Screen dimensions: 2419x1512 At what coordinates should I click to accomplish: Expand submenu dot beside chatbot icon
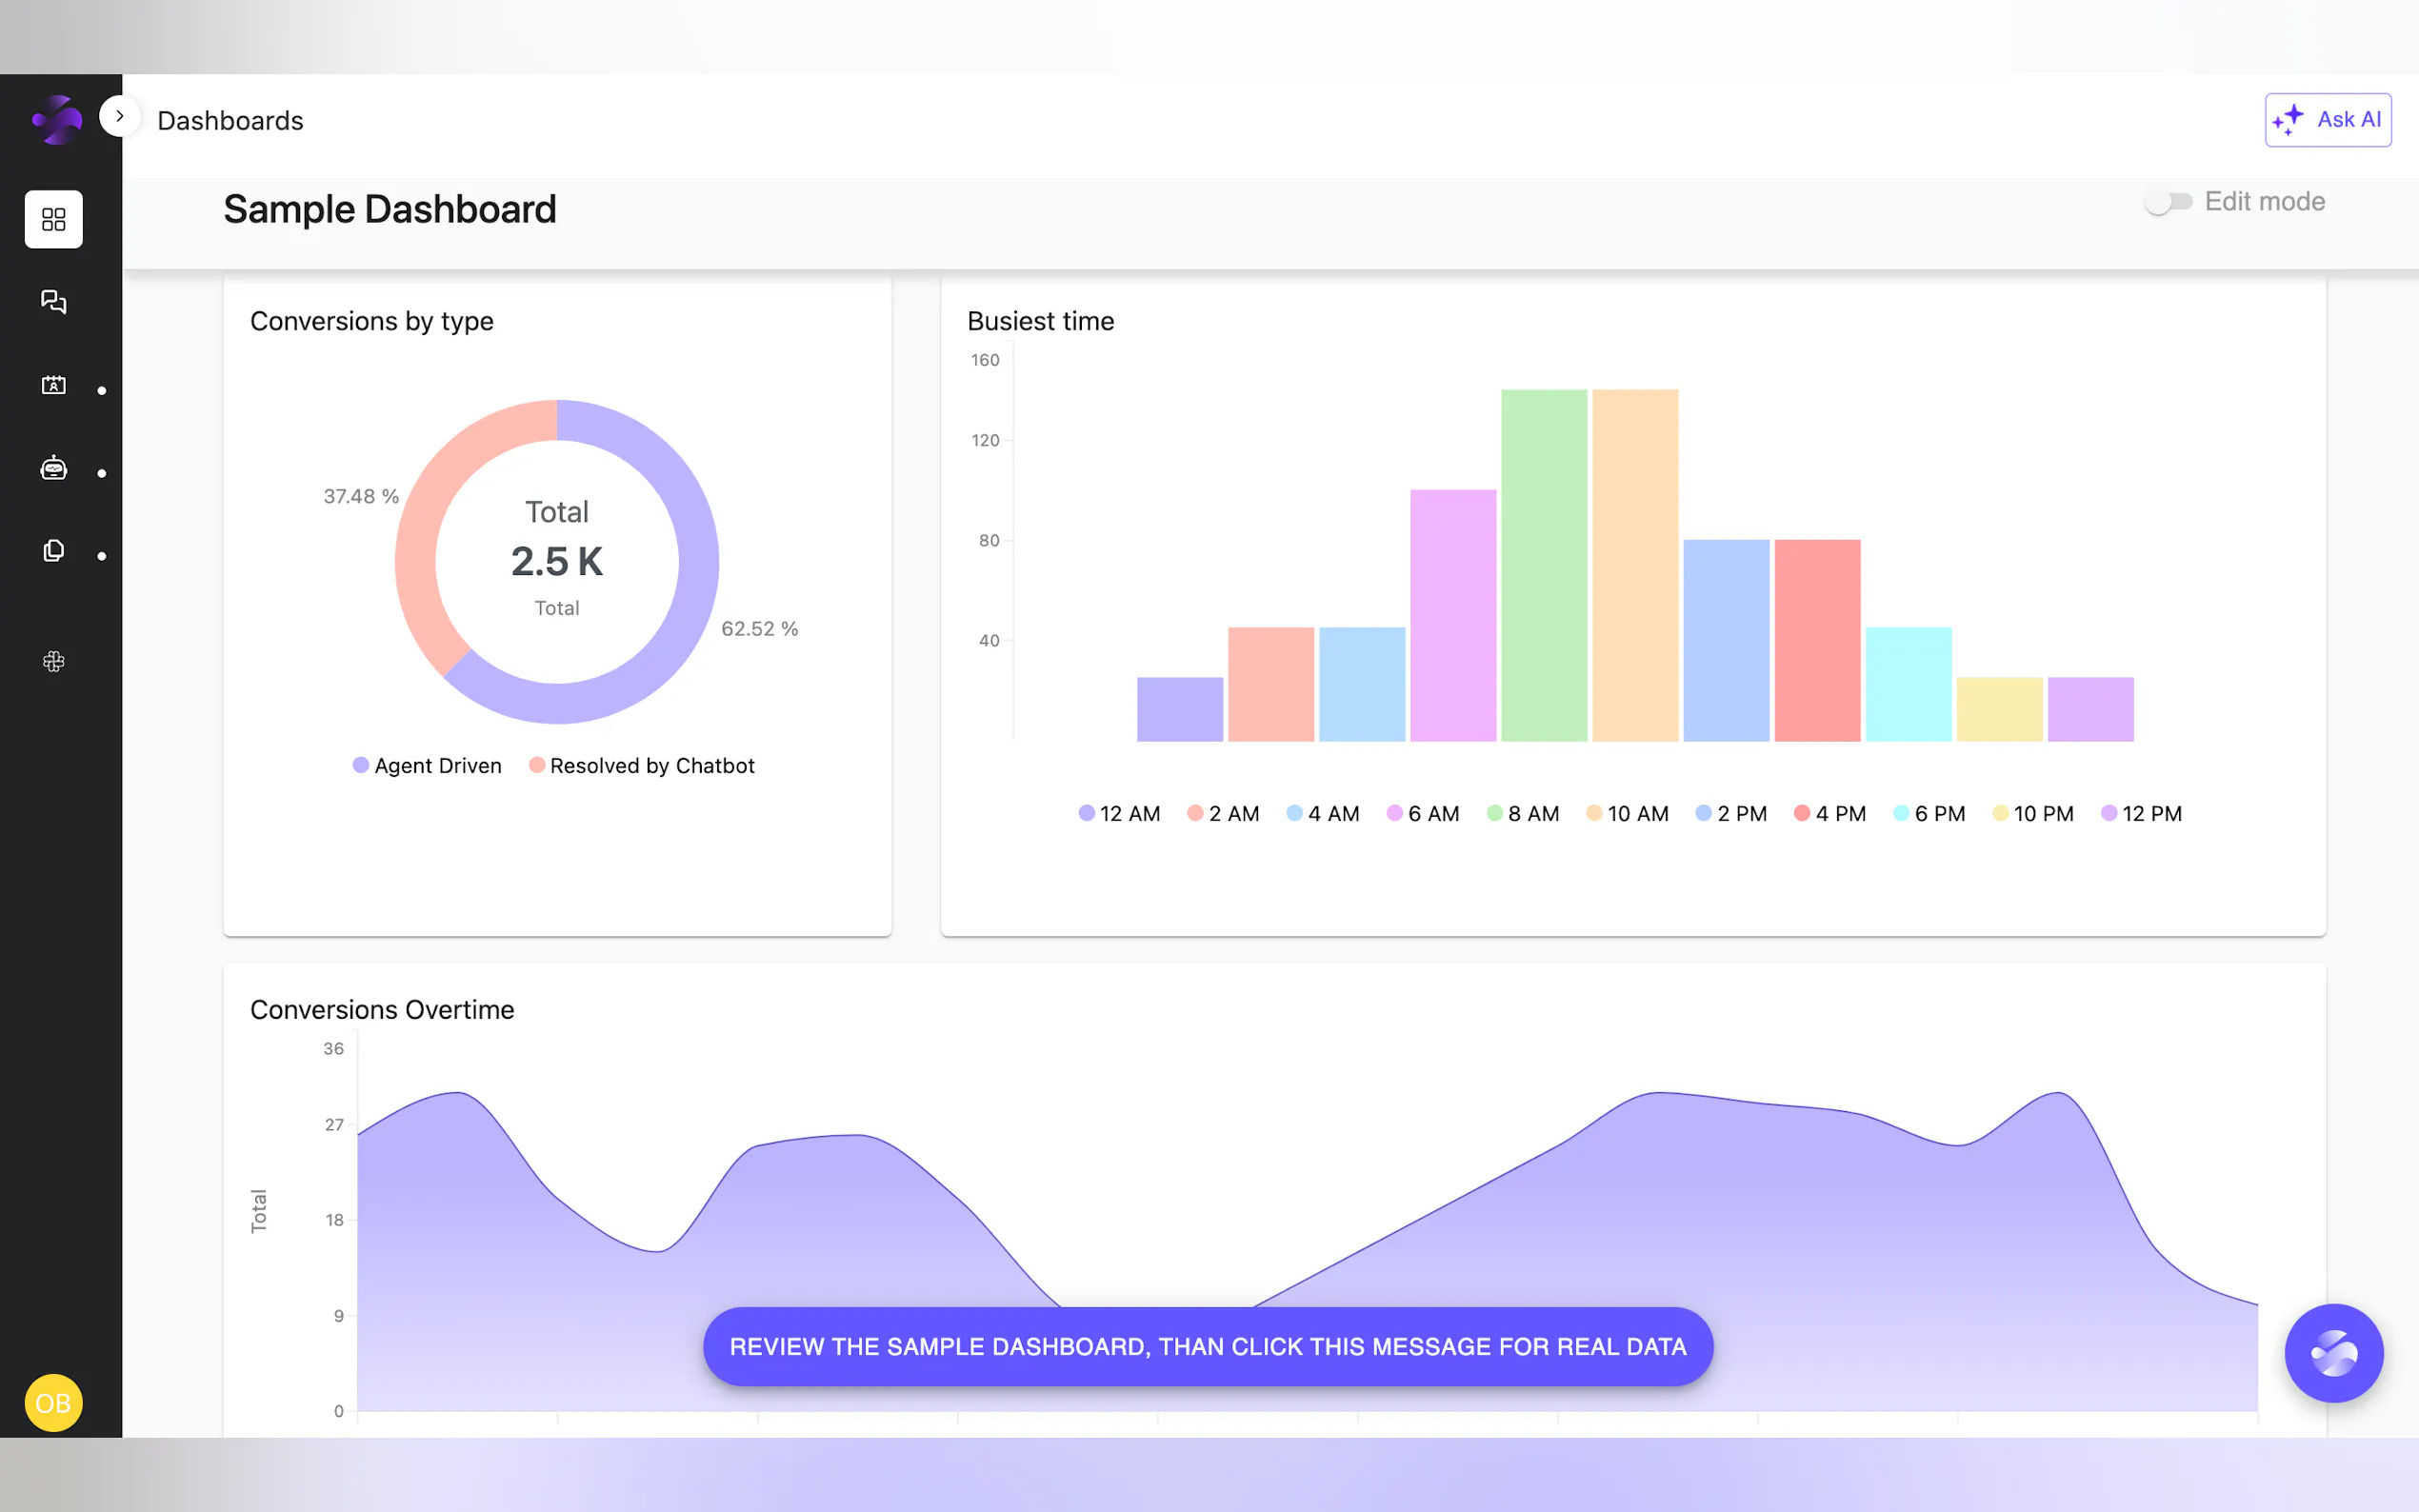[102, 473]
